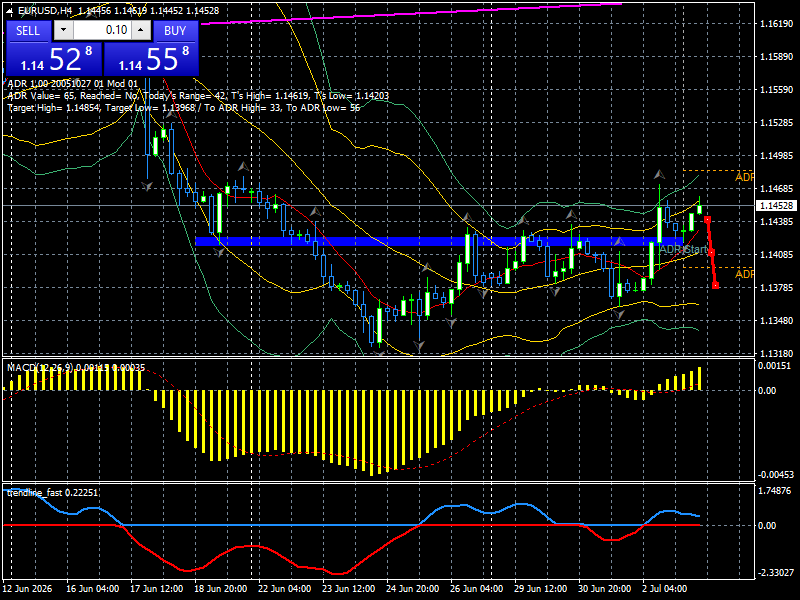Click the '29 Jun 12:00' time label

click(540, 589)
